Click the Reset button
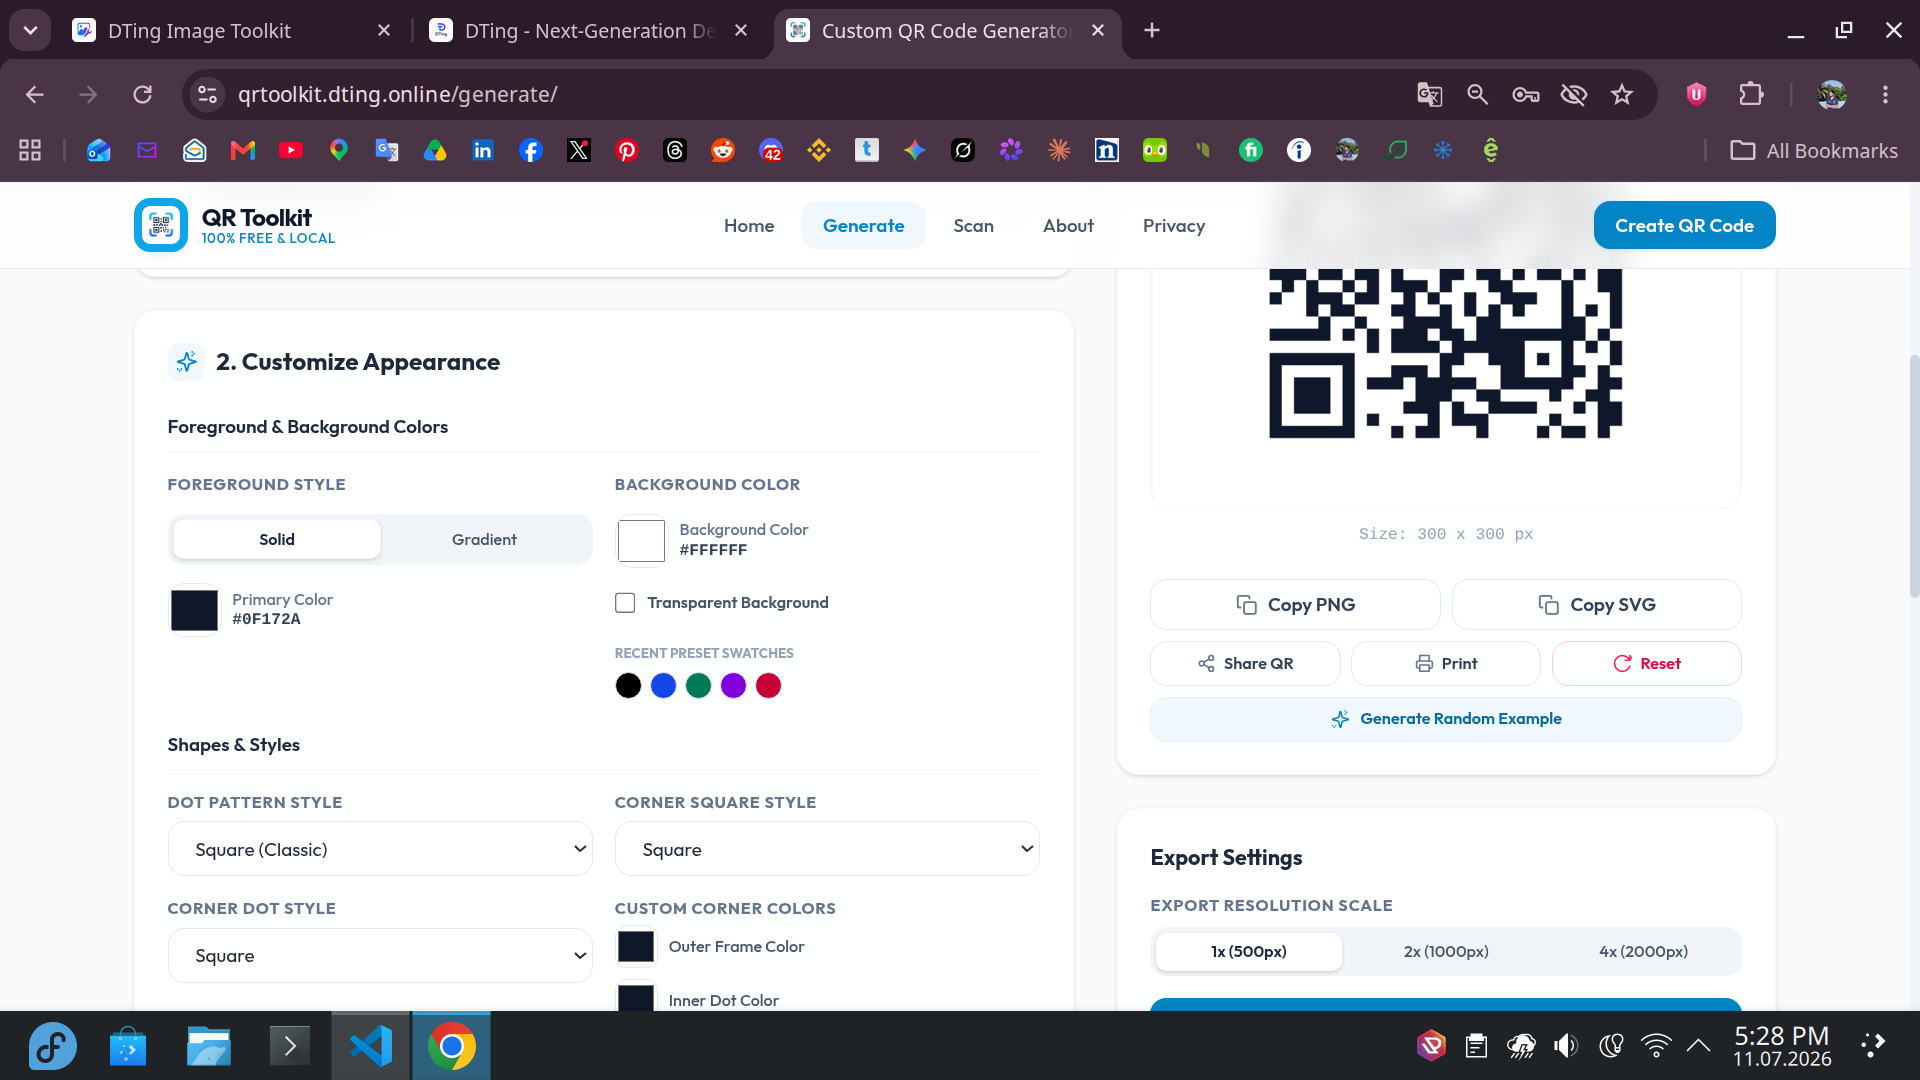 pos(1646,663)
